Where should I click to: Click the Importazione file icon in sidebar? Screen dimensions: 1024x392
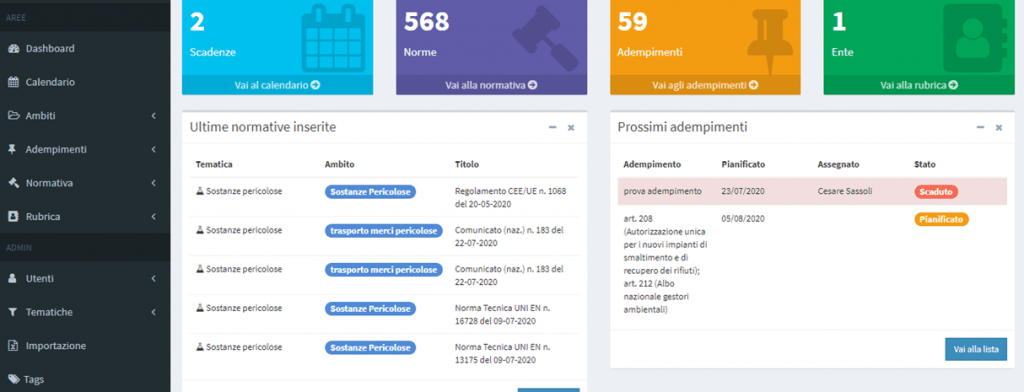click(13, 346)
